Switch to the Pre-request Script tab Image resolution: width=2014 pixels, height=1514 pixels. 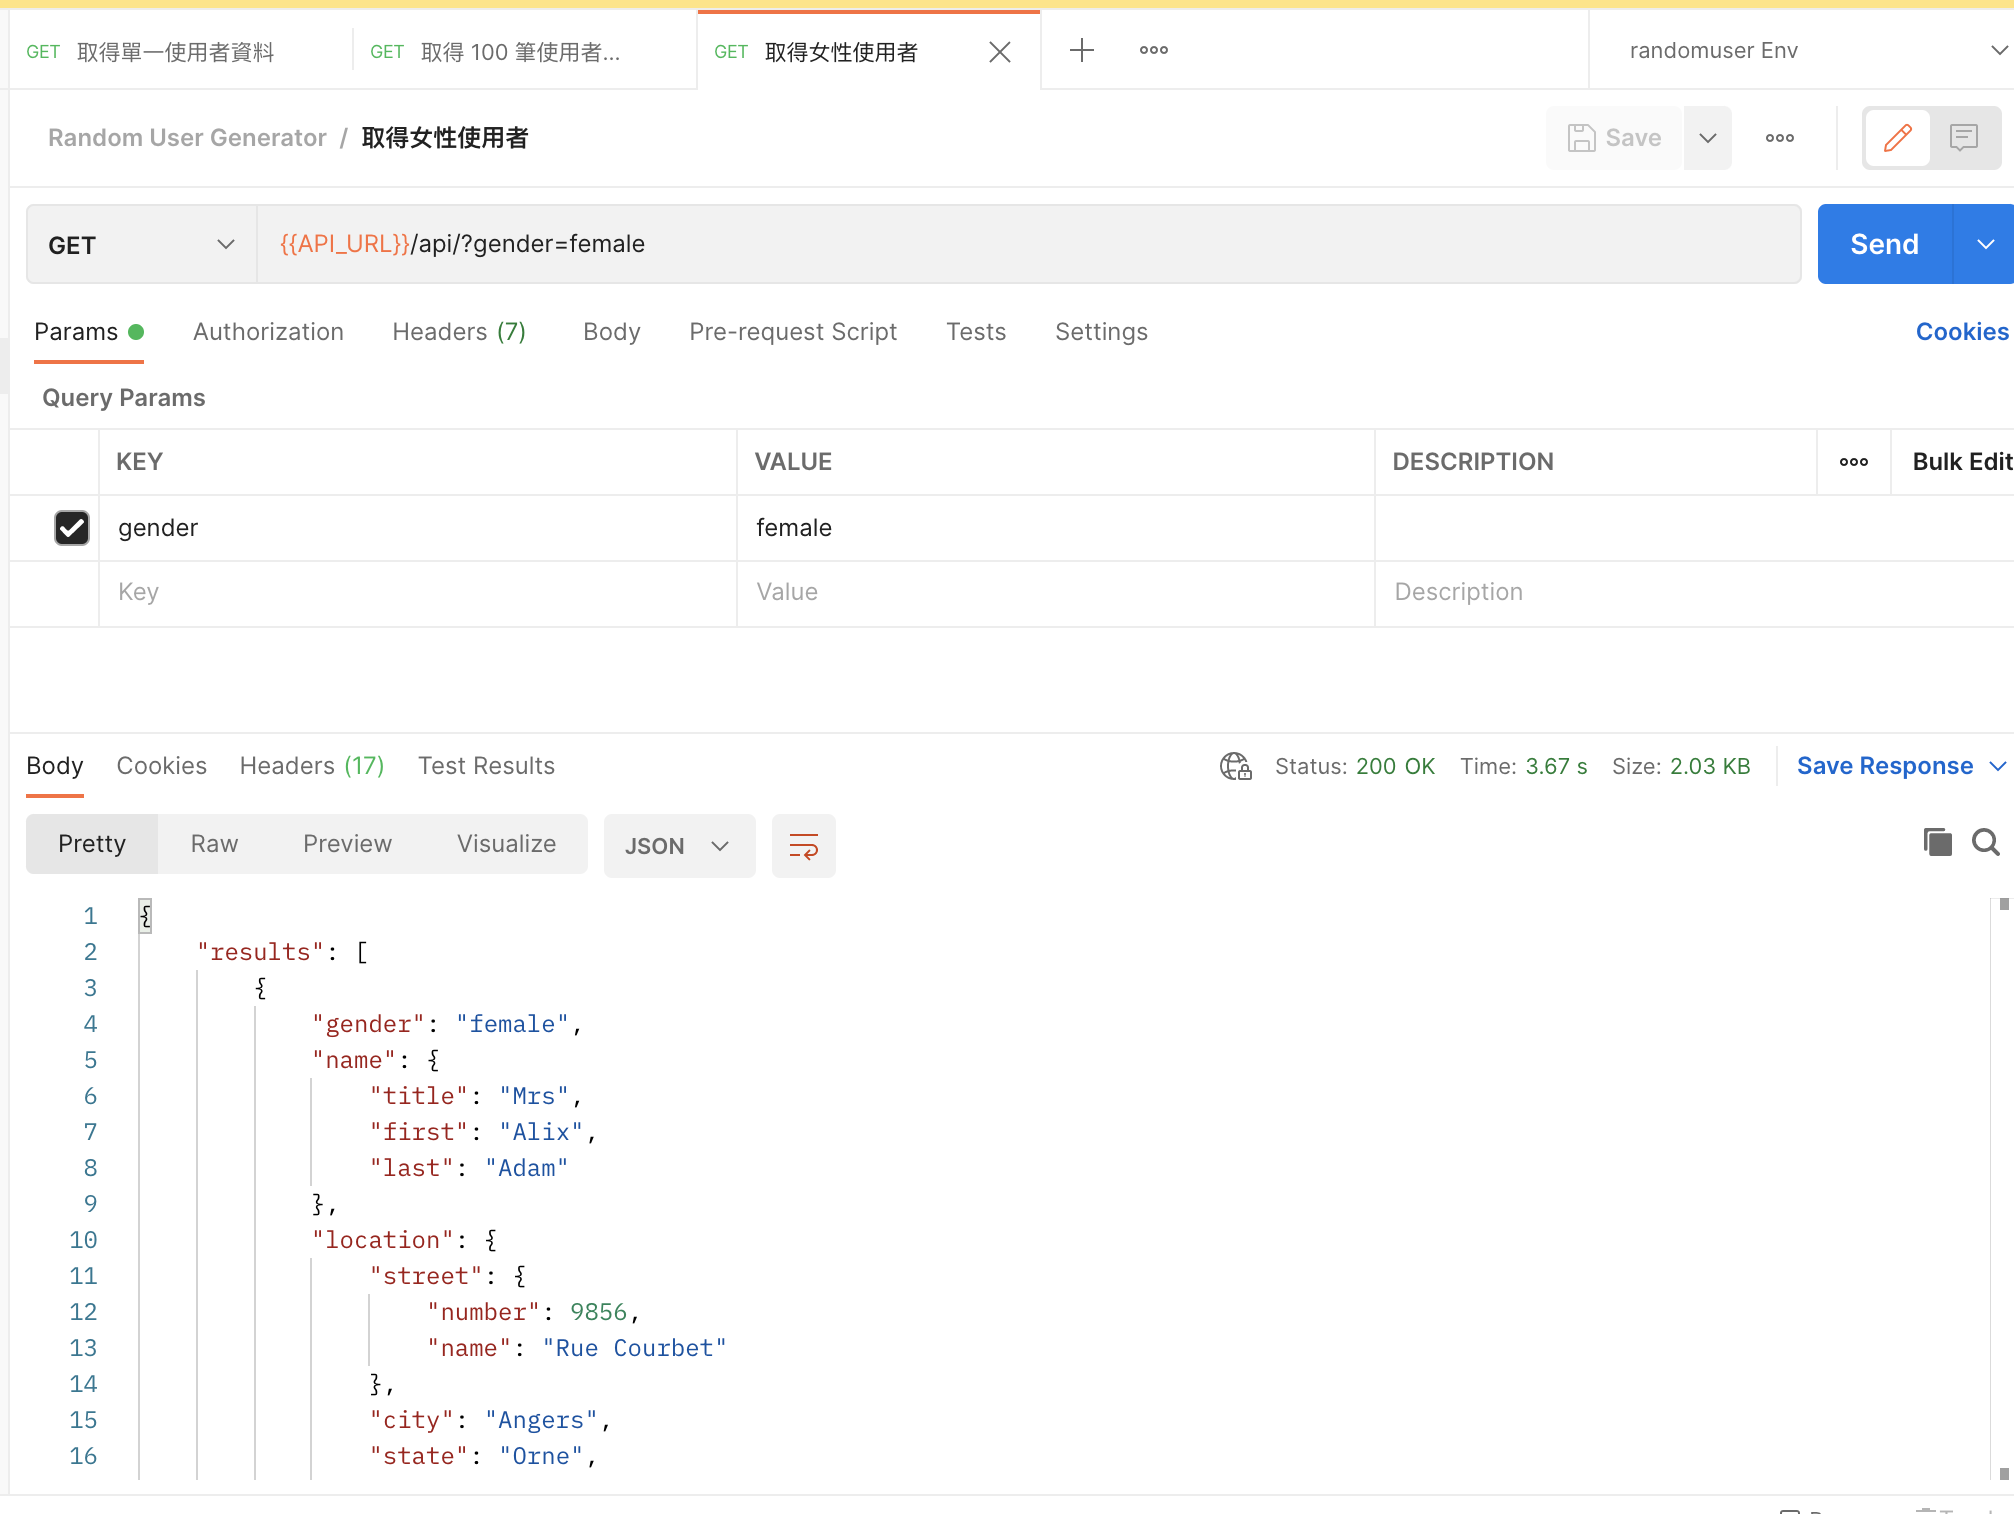click(x=792, y=331)
